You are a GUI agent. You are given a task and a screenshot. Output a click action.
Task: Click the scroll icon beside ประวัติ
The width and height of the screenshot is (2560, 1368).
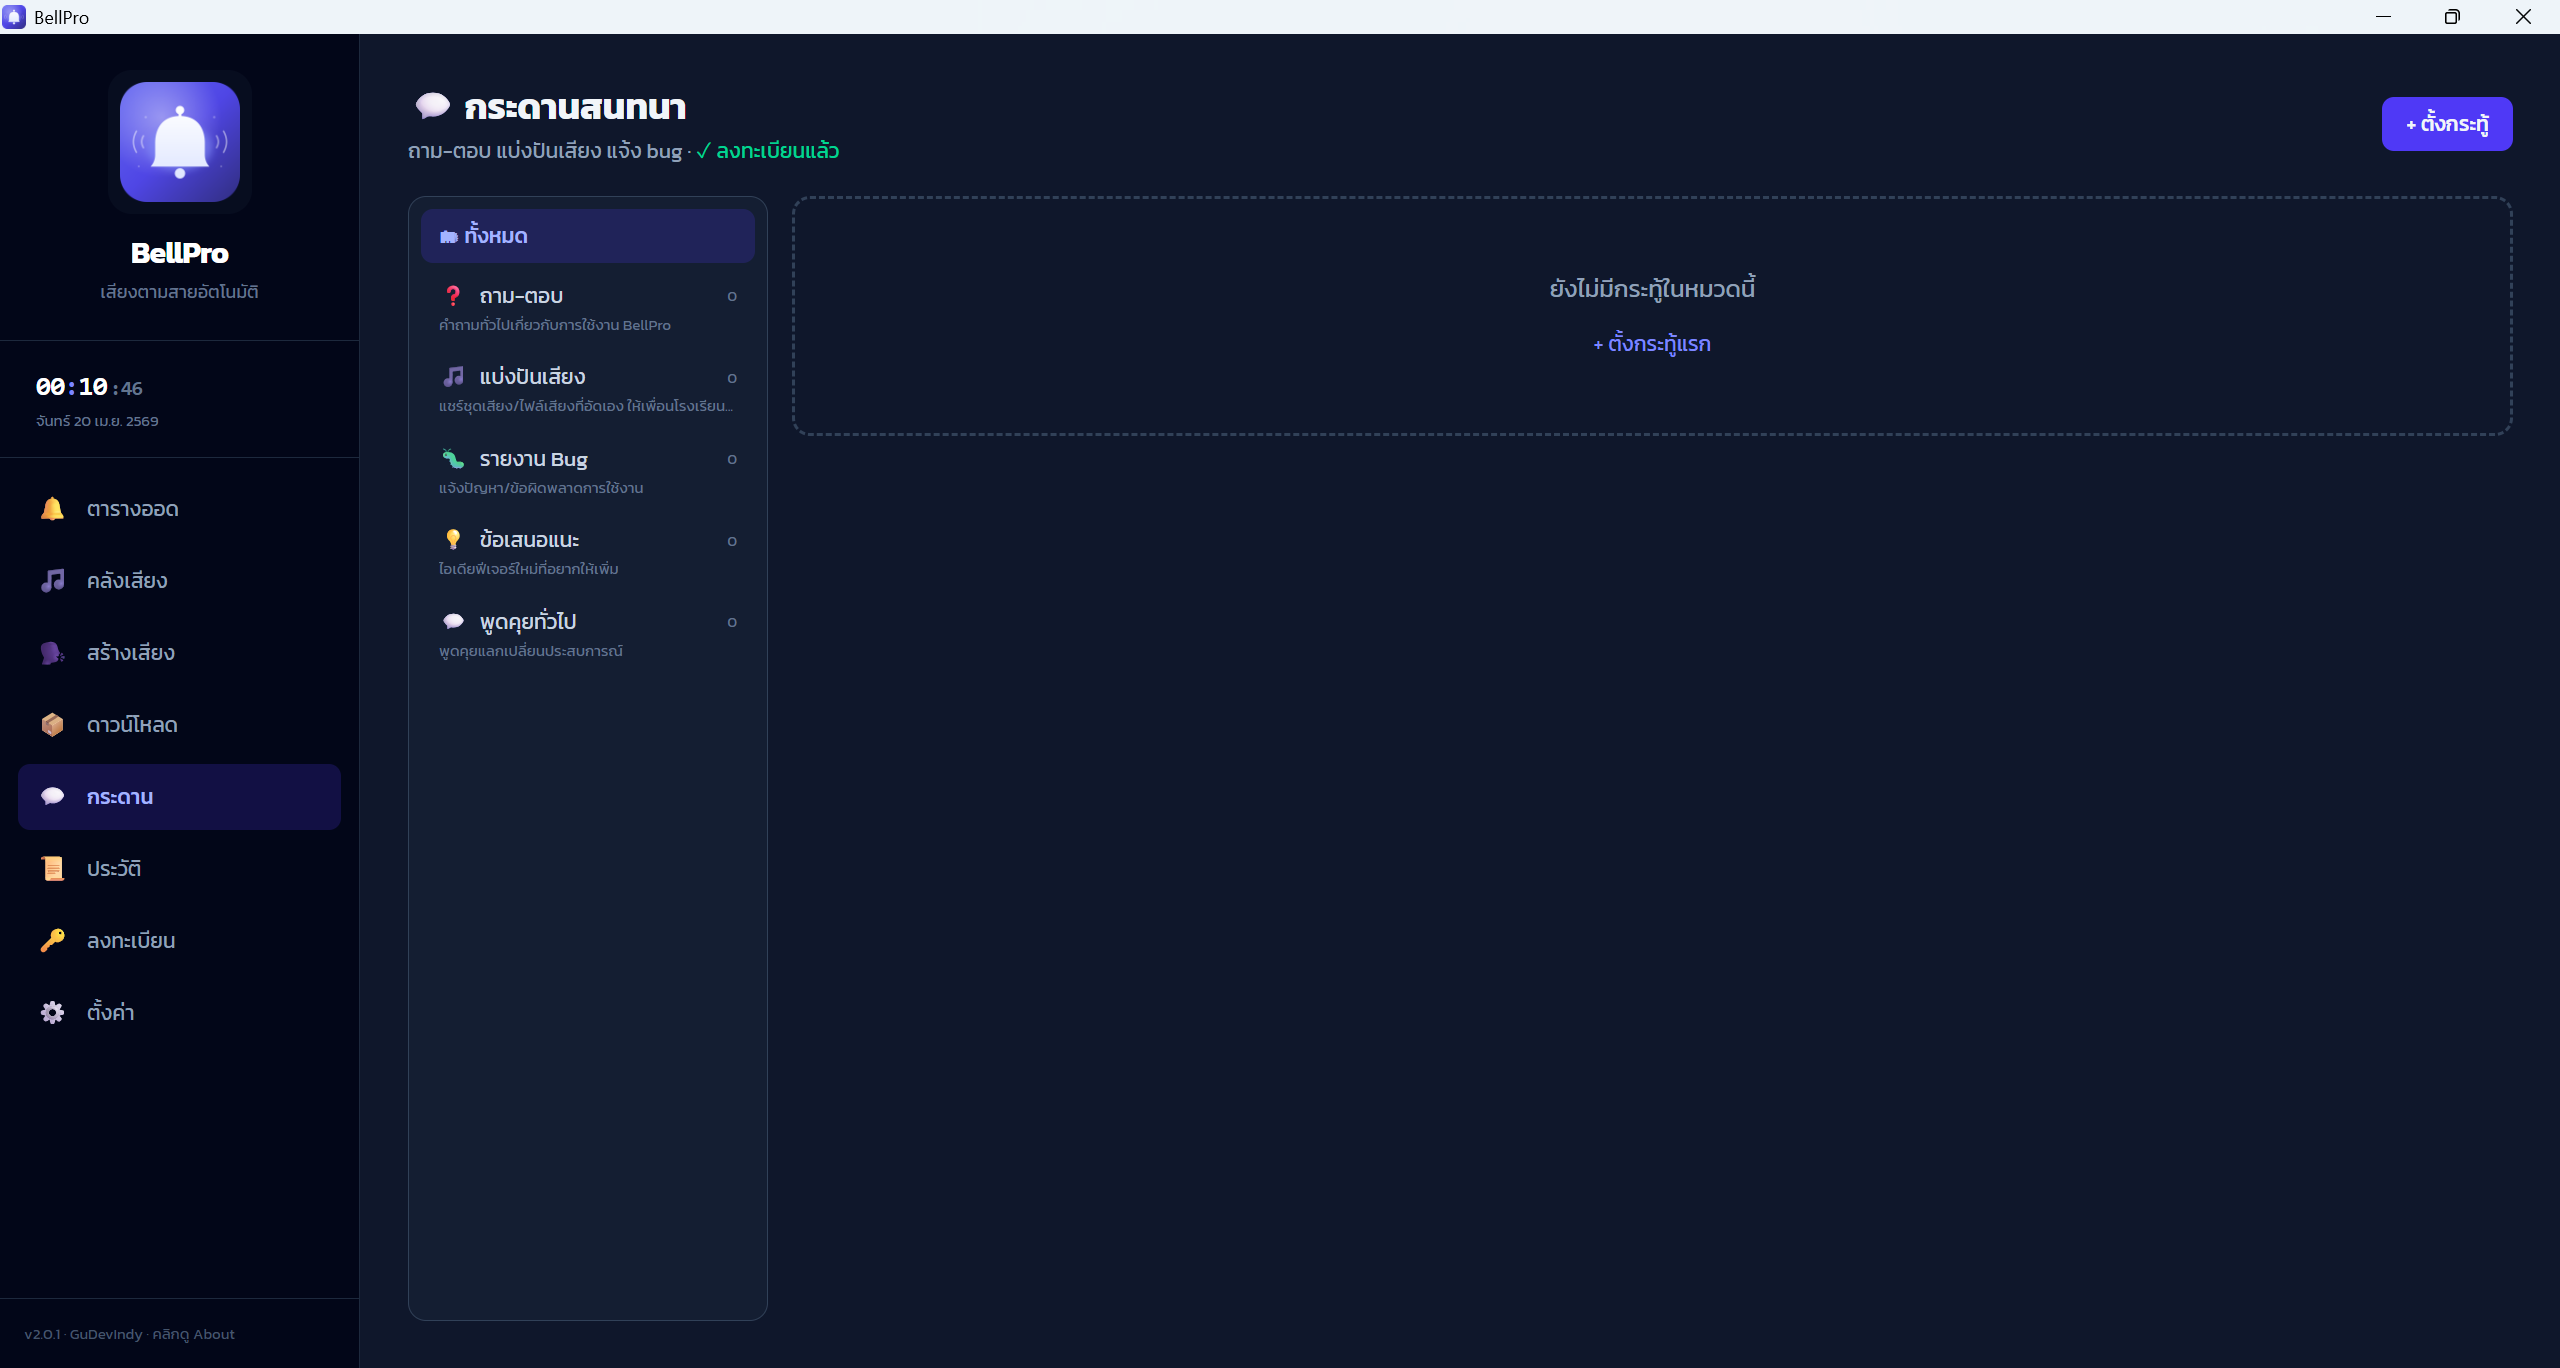tap(52, 869)
